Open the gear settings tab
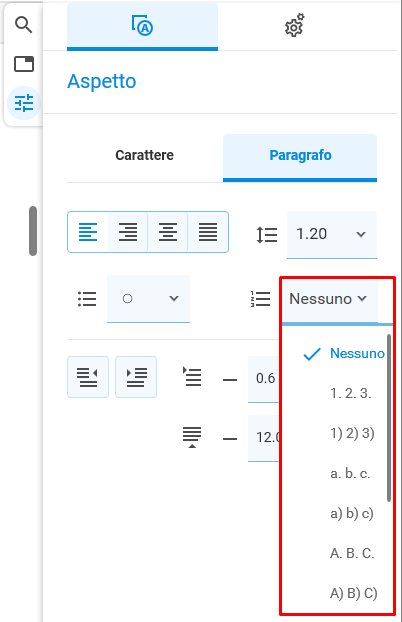This screenshot has width=402, height=622. pos(294,26)
